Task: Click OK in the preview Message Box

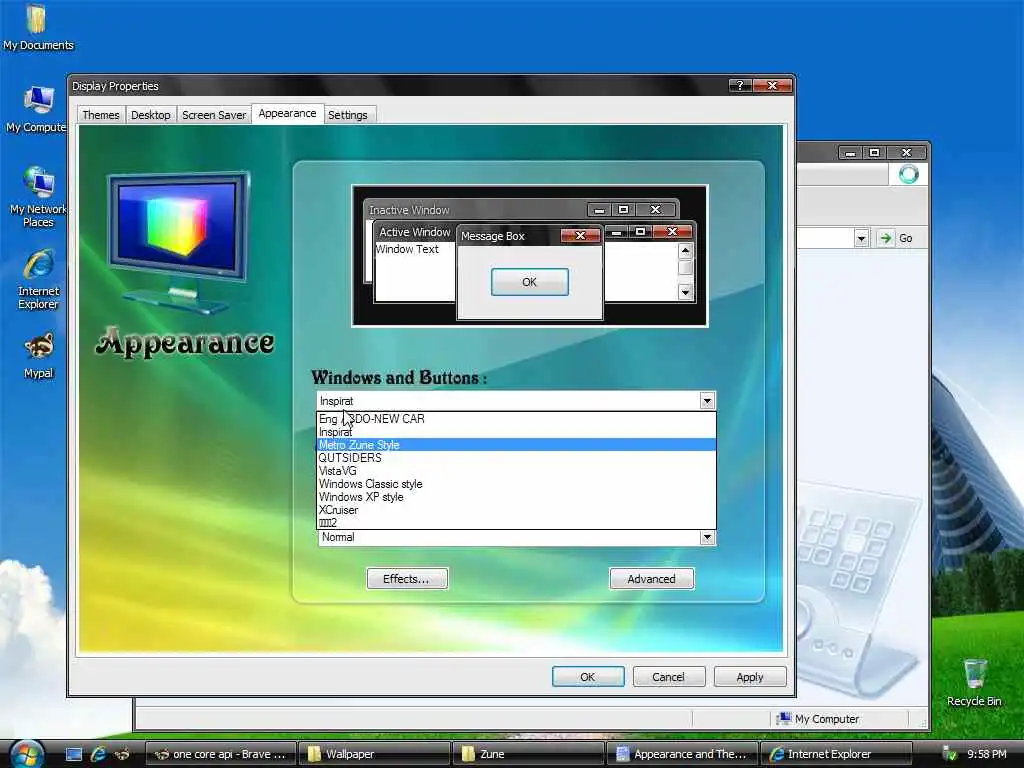Action: [530, 282]
